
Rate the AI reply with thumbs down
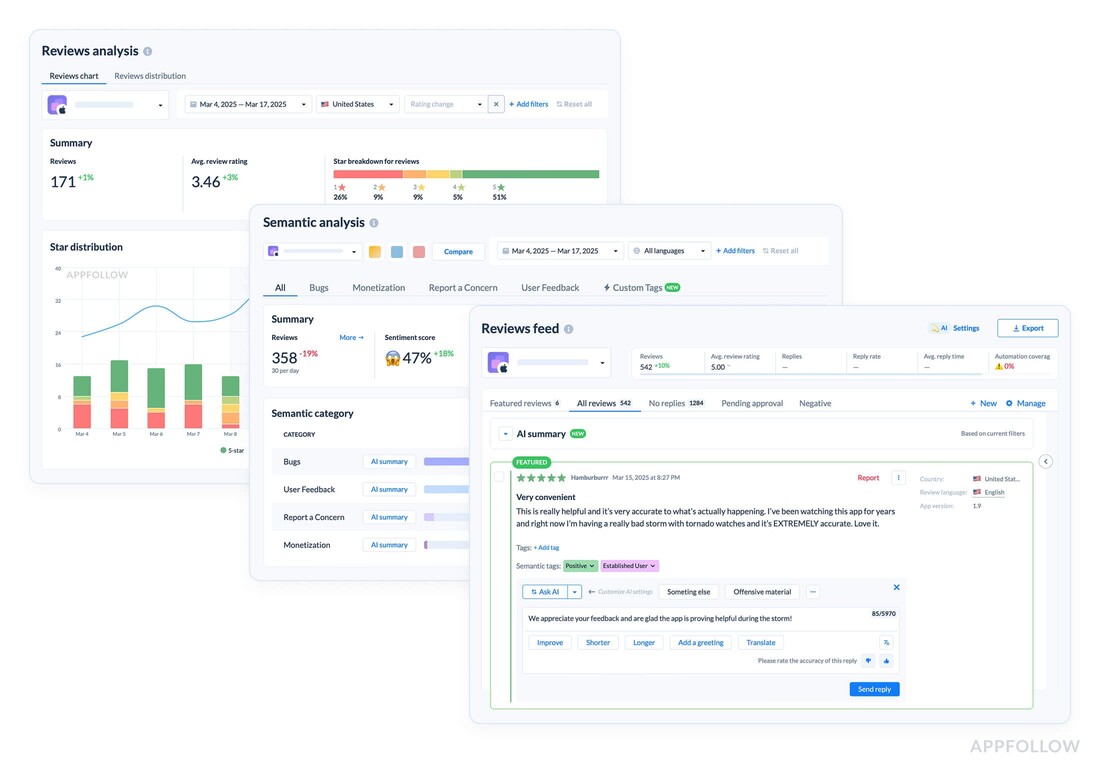point(869,660)
